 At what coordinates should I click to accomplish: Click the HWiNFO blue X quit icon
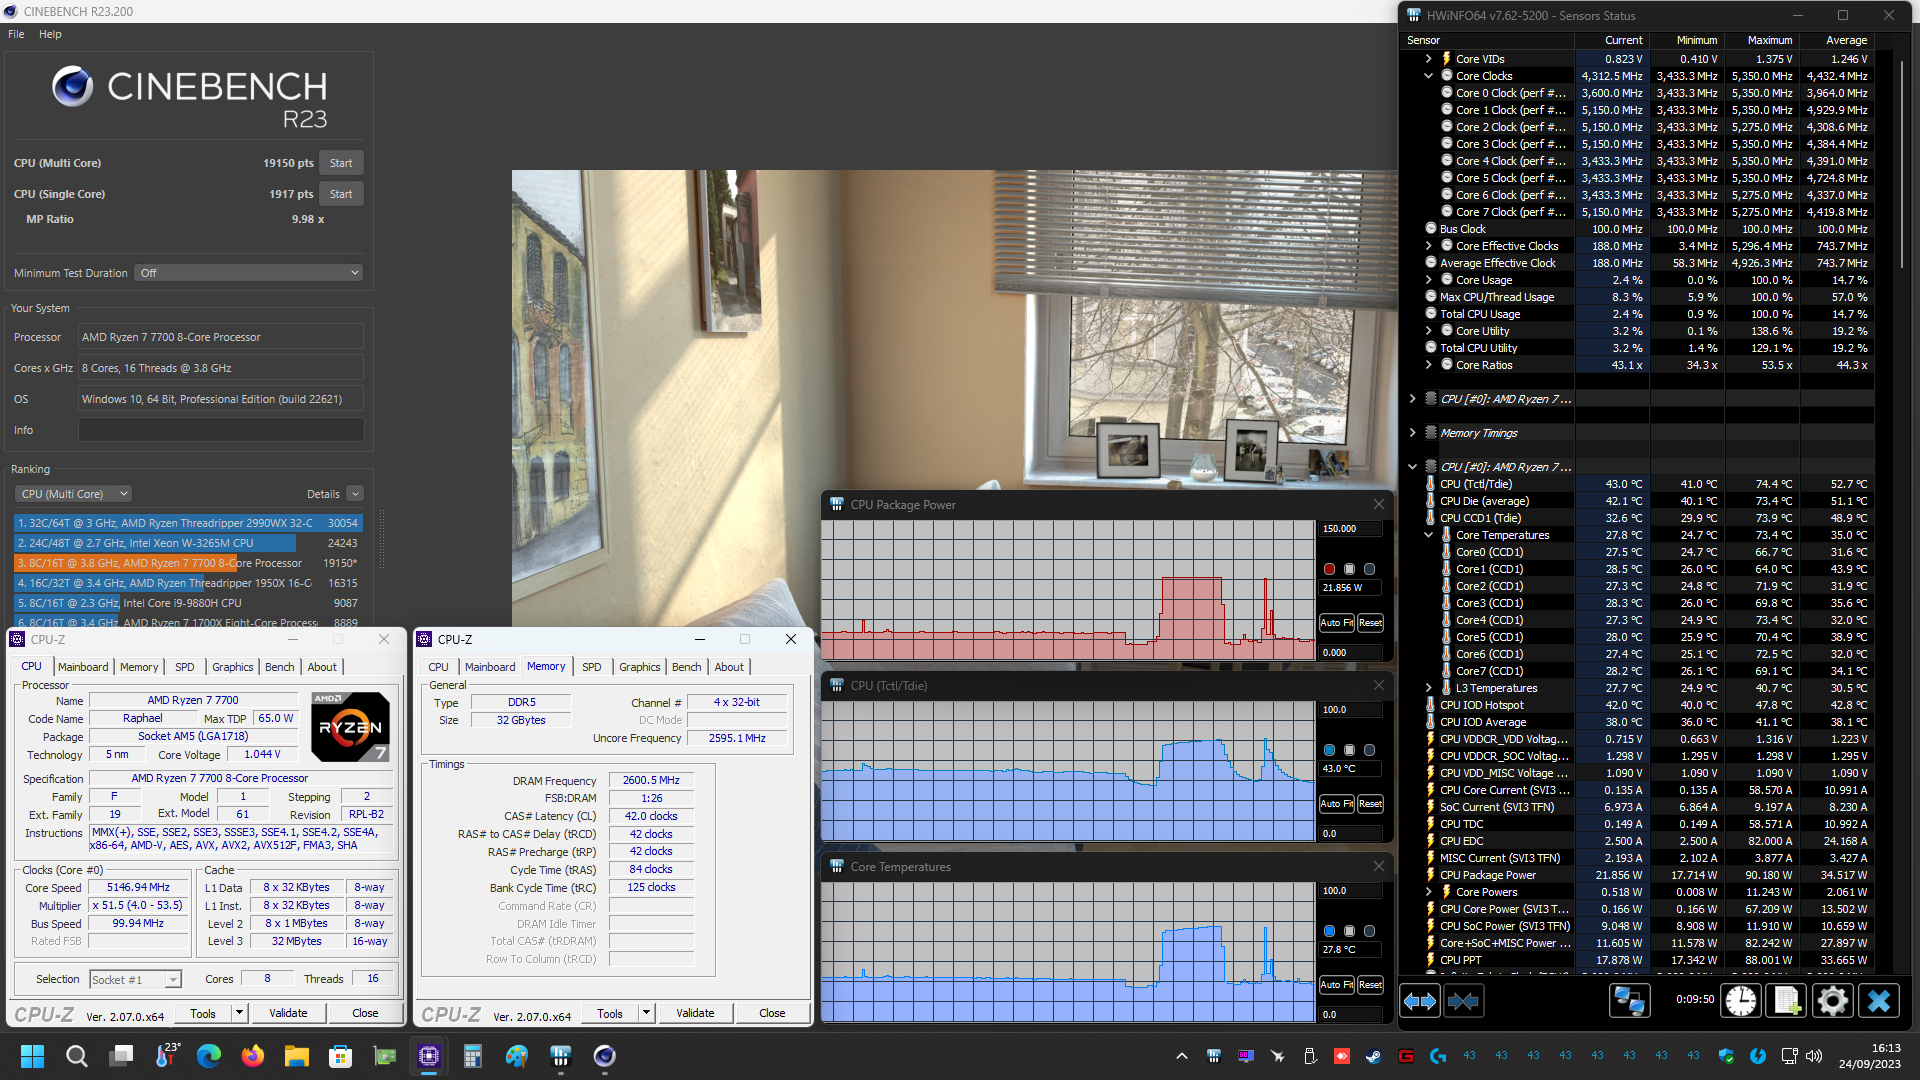[x=1879, y=1001]
